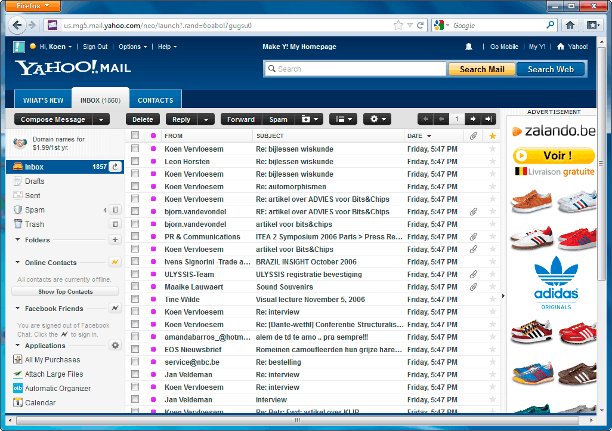The height and width of the screenshot is (431, 612).
Task: Click the Firefox home icon
Action: (570, 25)
